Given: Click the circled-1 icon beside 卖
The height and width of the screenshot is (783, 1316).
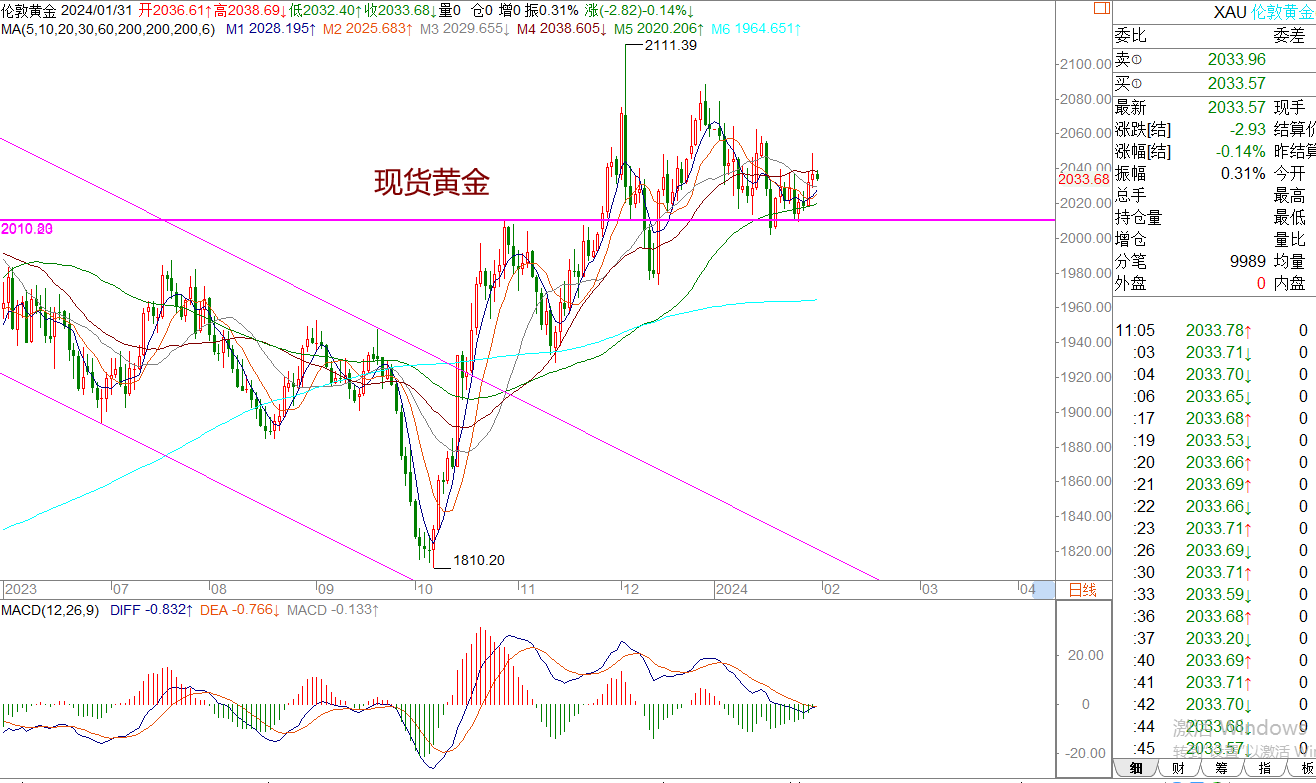Looking at the screenshot, I should (1137, 62).
